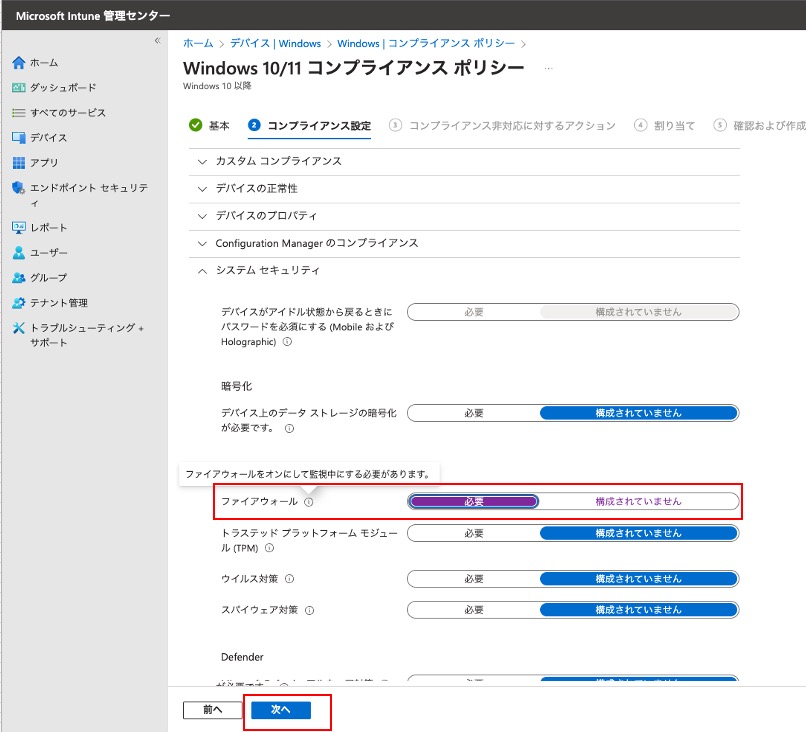Click the green checkmark of 基本 step
This screenshot has height=732, width=806.
coord(195,125)
